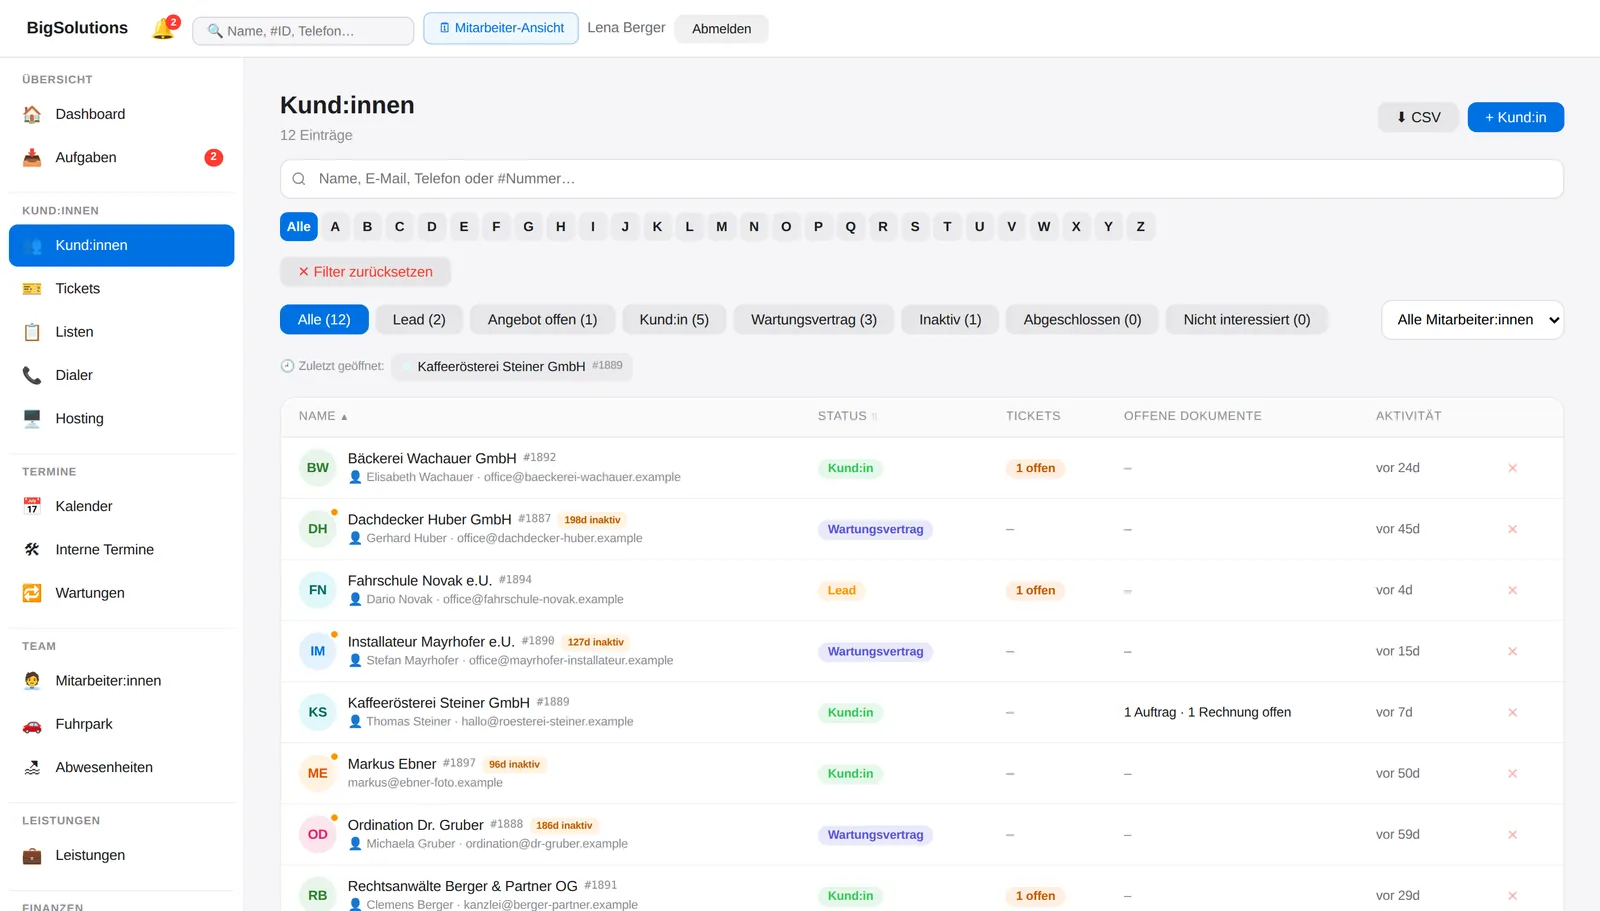Select the Alle alphabet filter
This screenshot has width=1600, height=911.
pos(299,227)
